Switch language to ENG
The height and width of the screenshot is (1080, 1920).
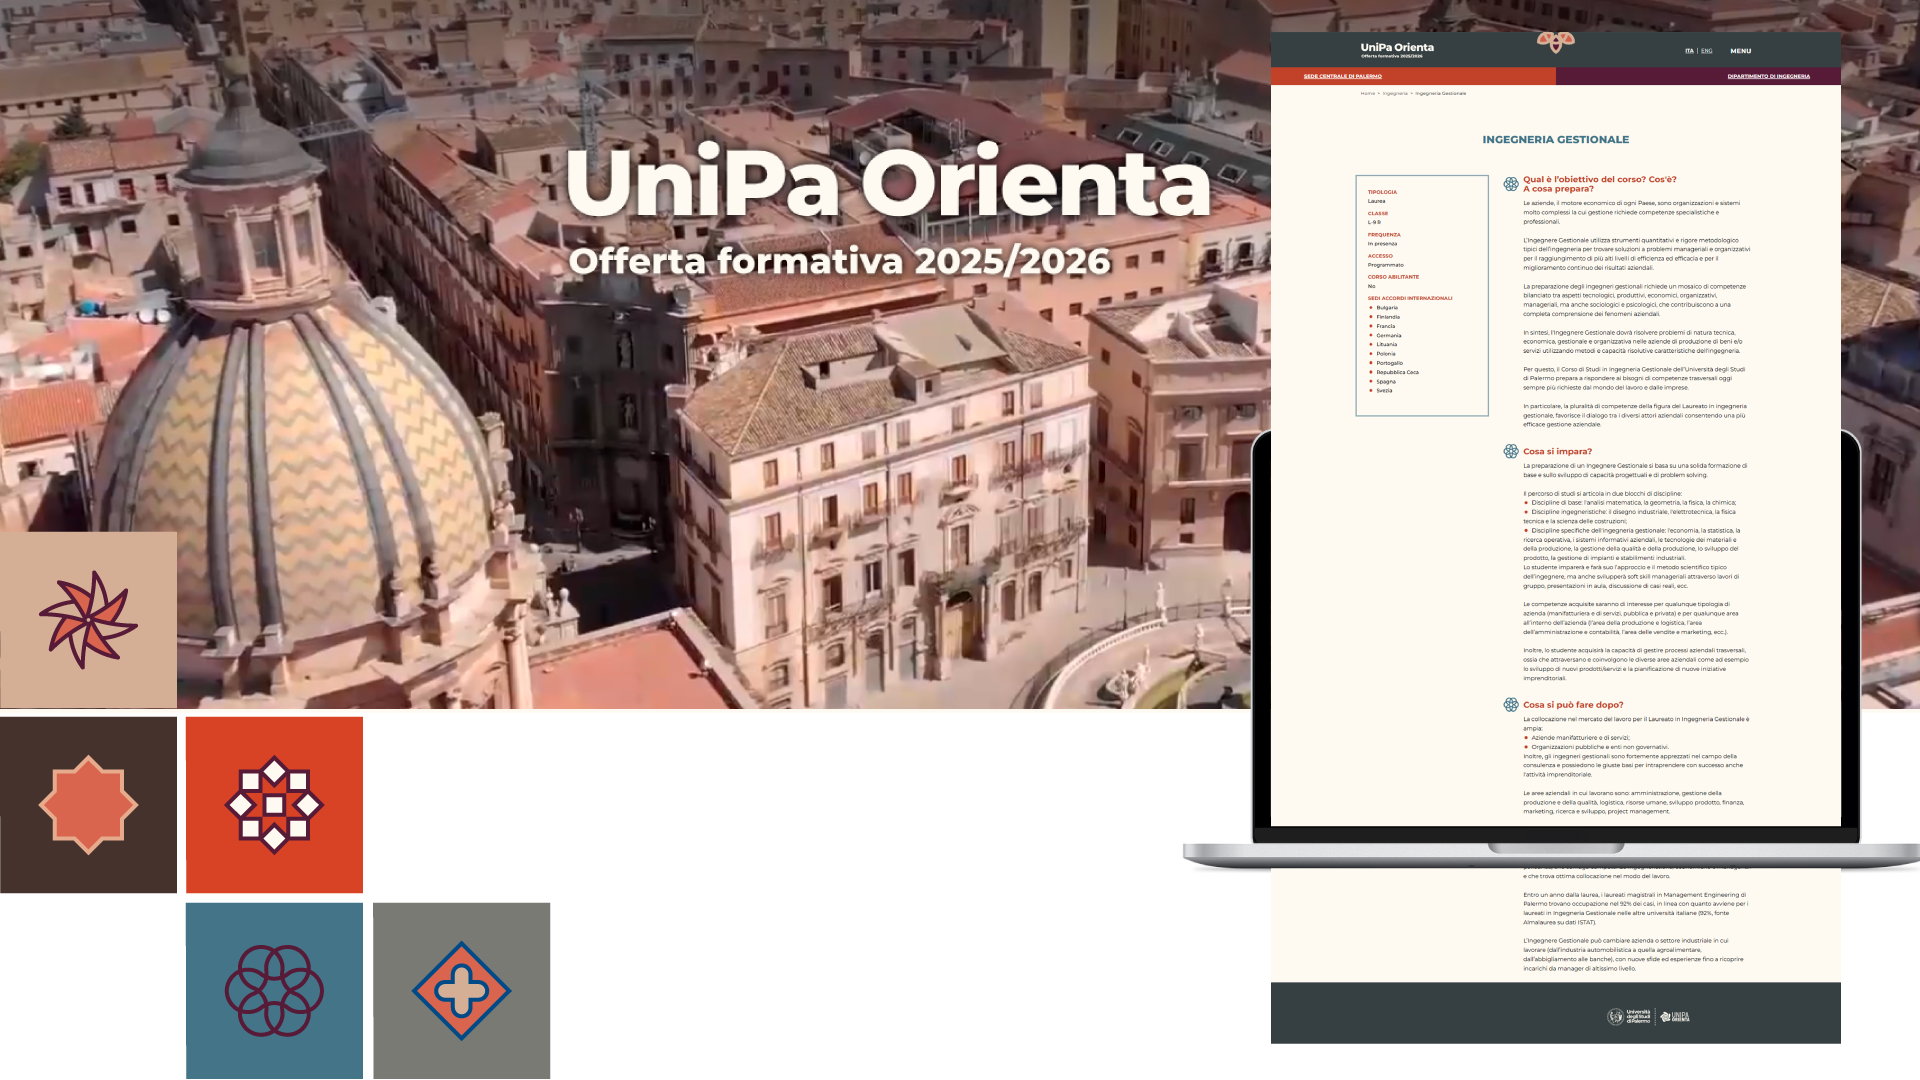[1706, 51]
